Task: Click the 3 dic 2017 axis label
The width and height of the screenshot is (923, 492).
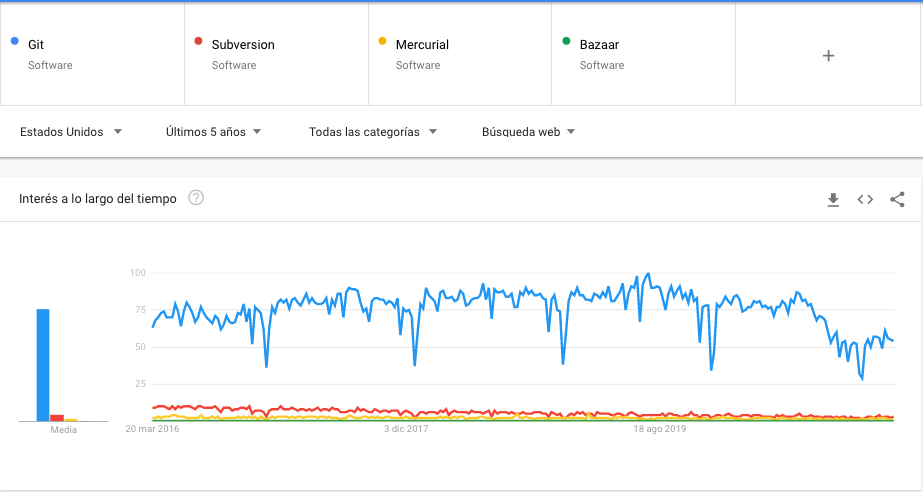Action: point(406,429)
